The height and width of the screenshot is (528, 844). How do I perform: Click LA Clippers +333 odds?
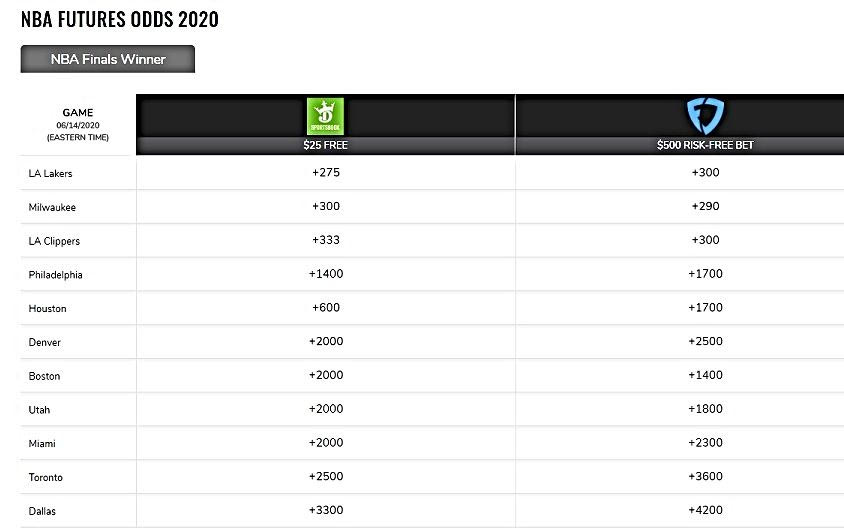[326, 240]
